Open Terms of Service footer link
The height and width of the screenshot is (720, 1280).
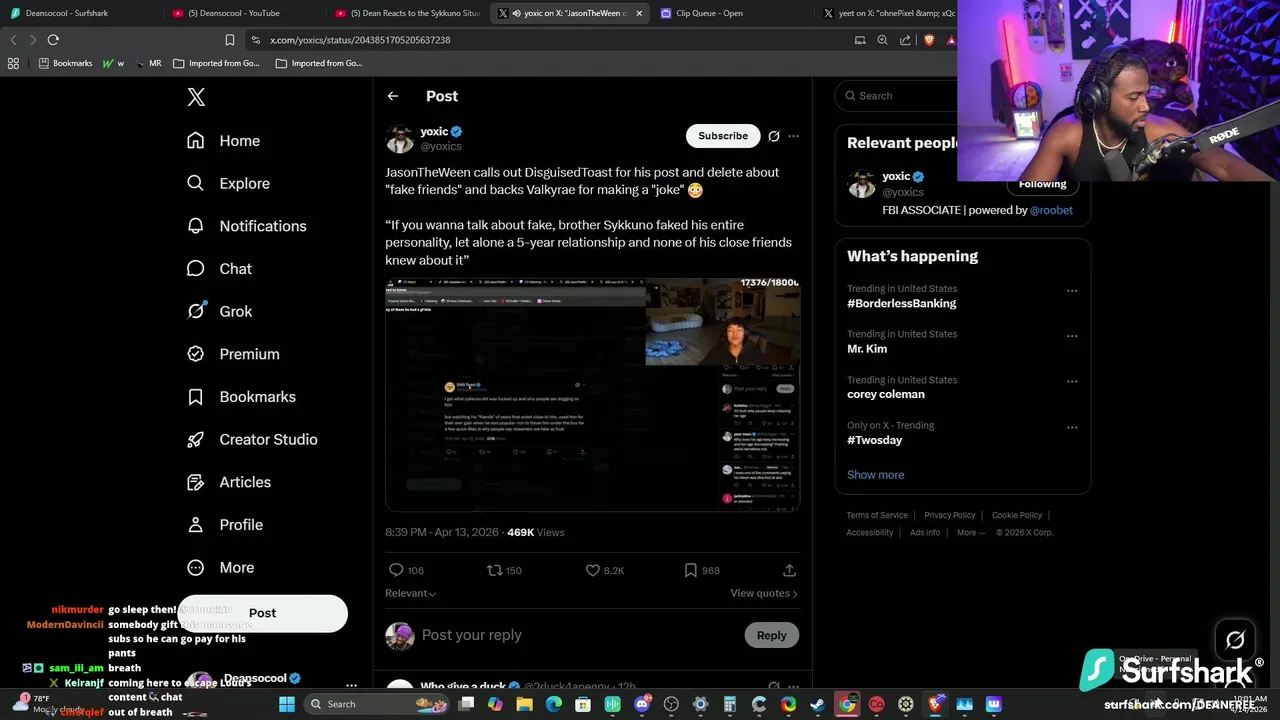click(877, 515)
